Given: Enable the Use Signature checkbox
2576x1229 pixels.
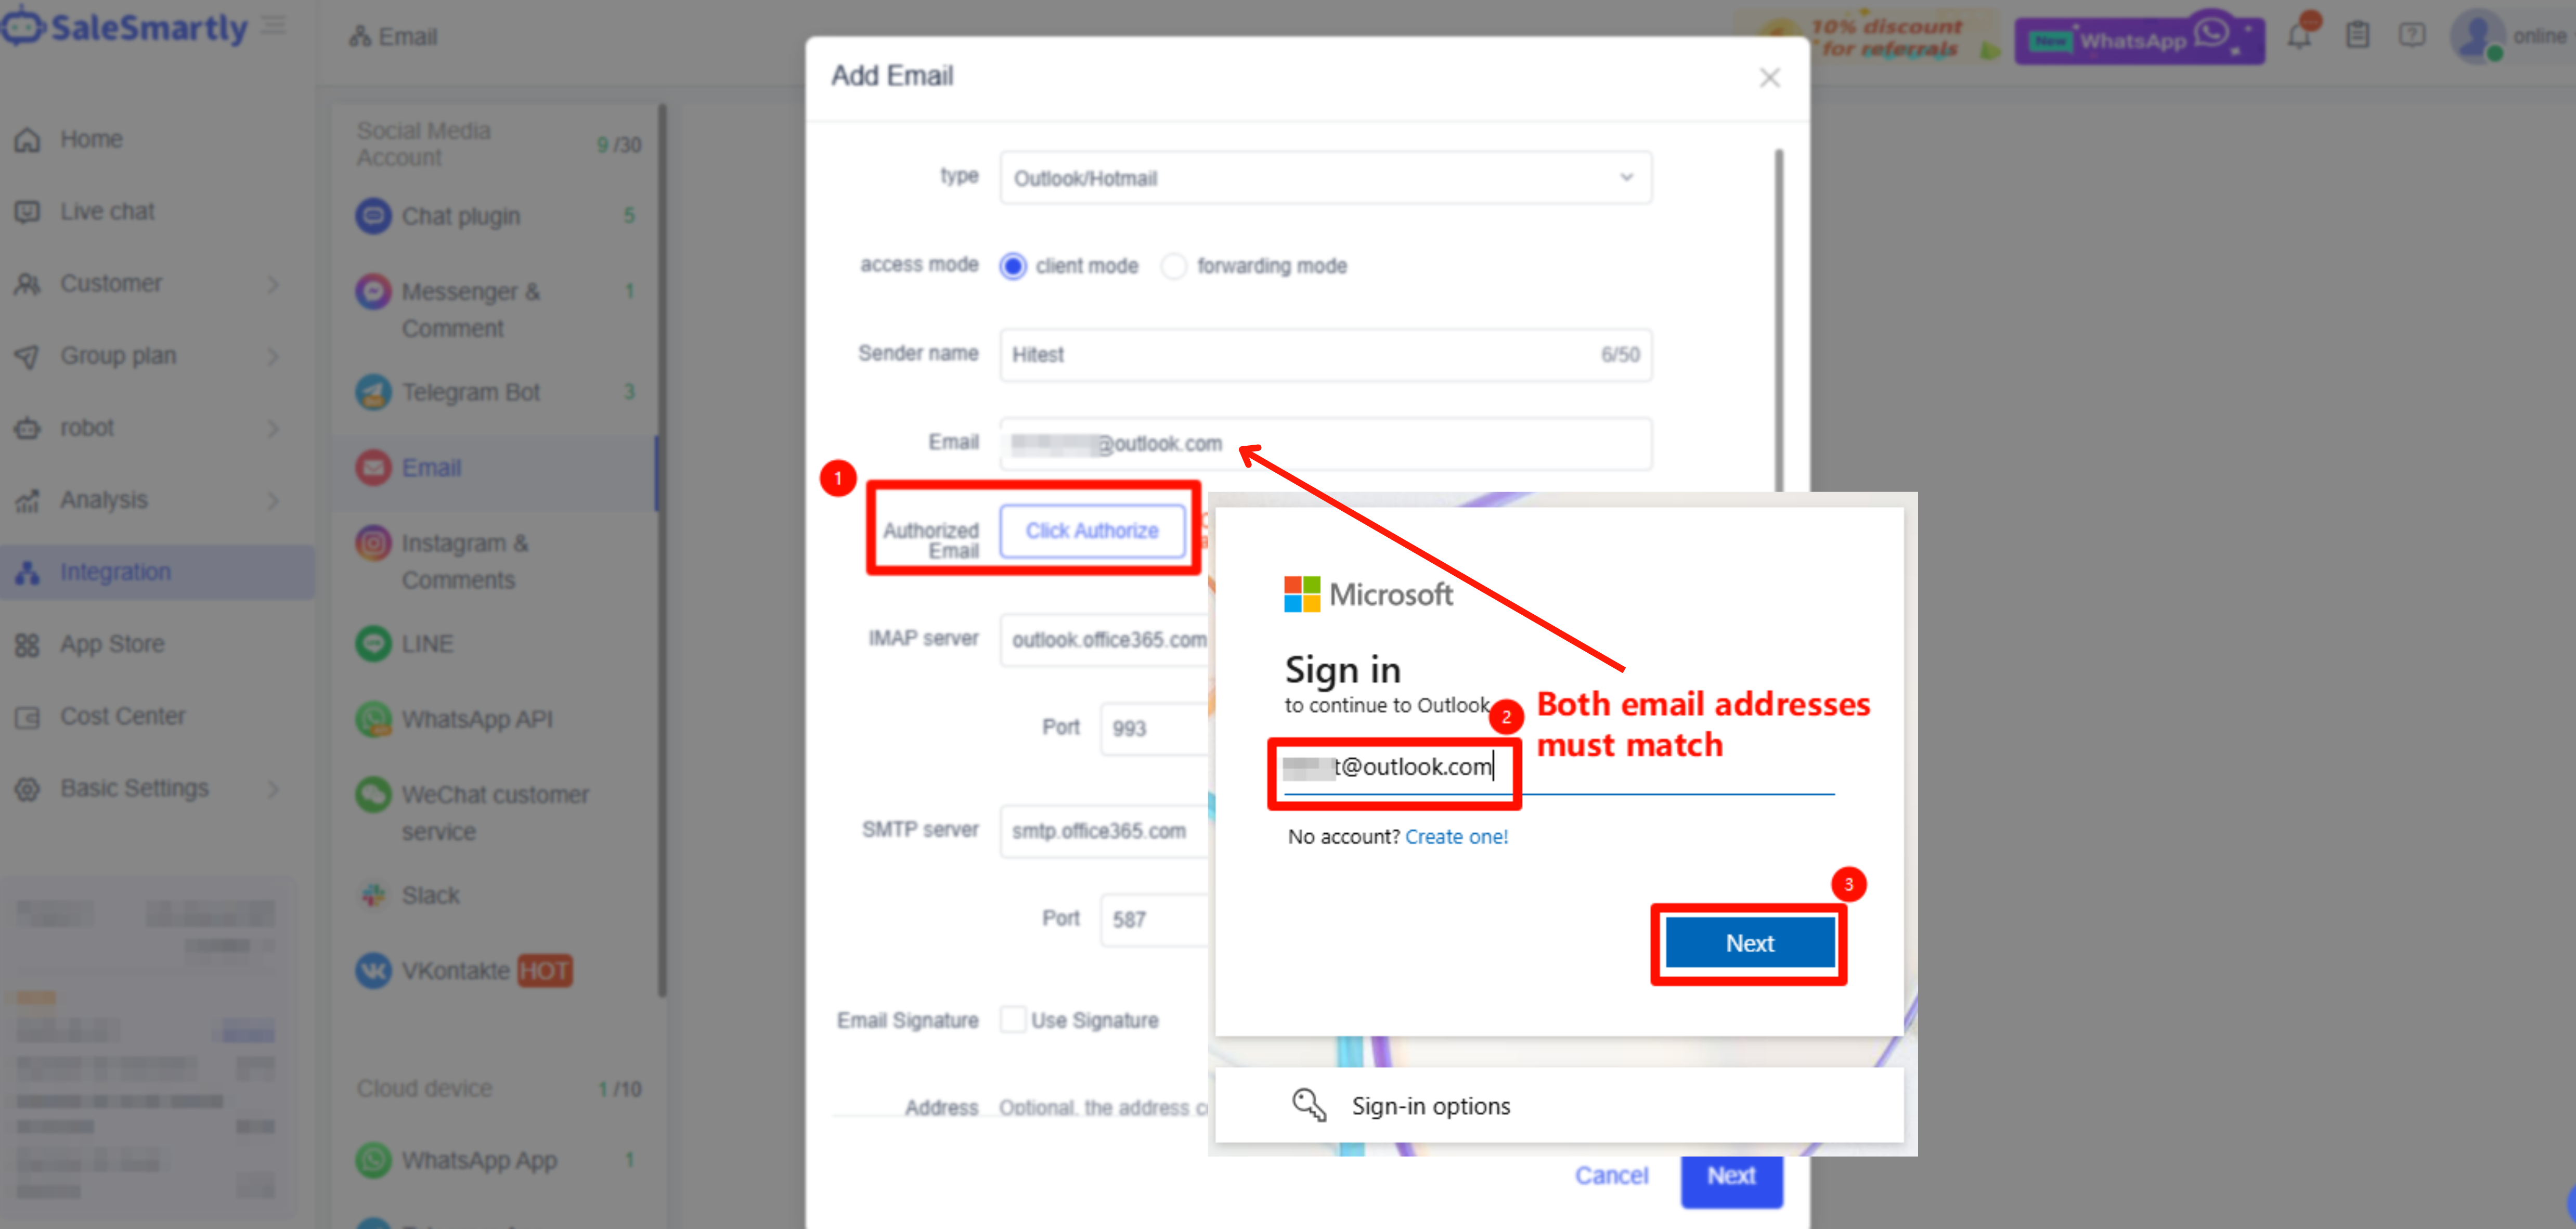Looking at the screenshot, I should tap(1013, 1019).
